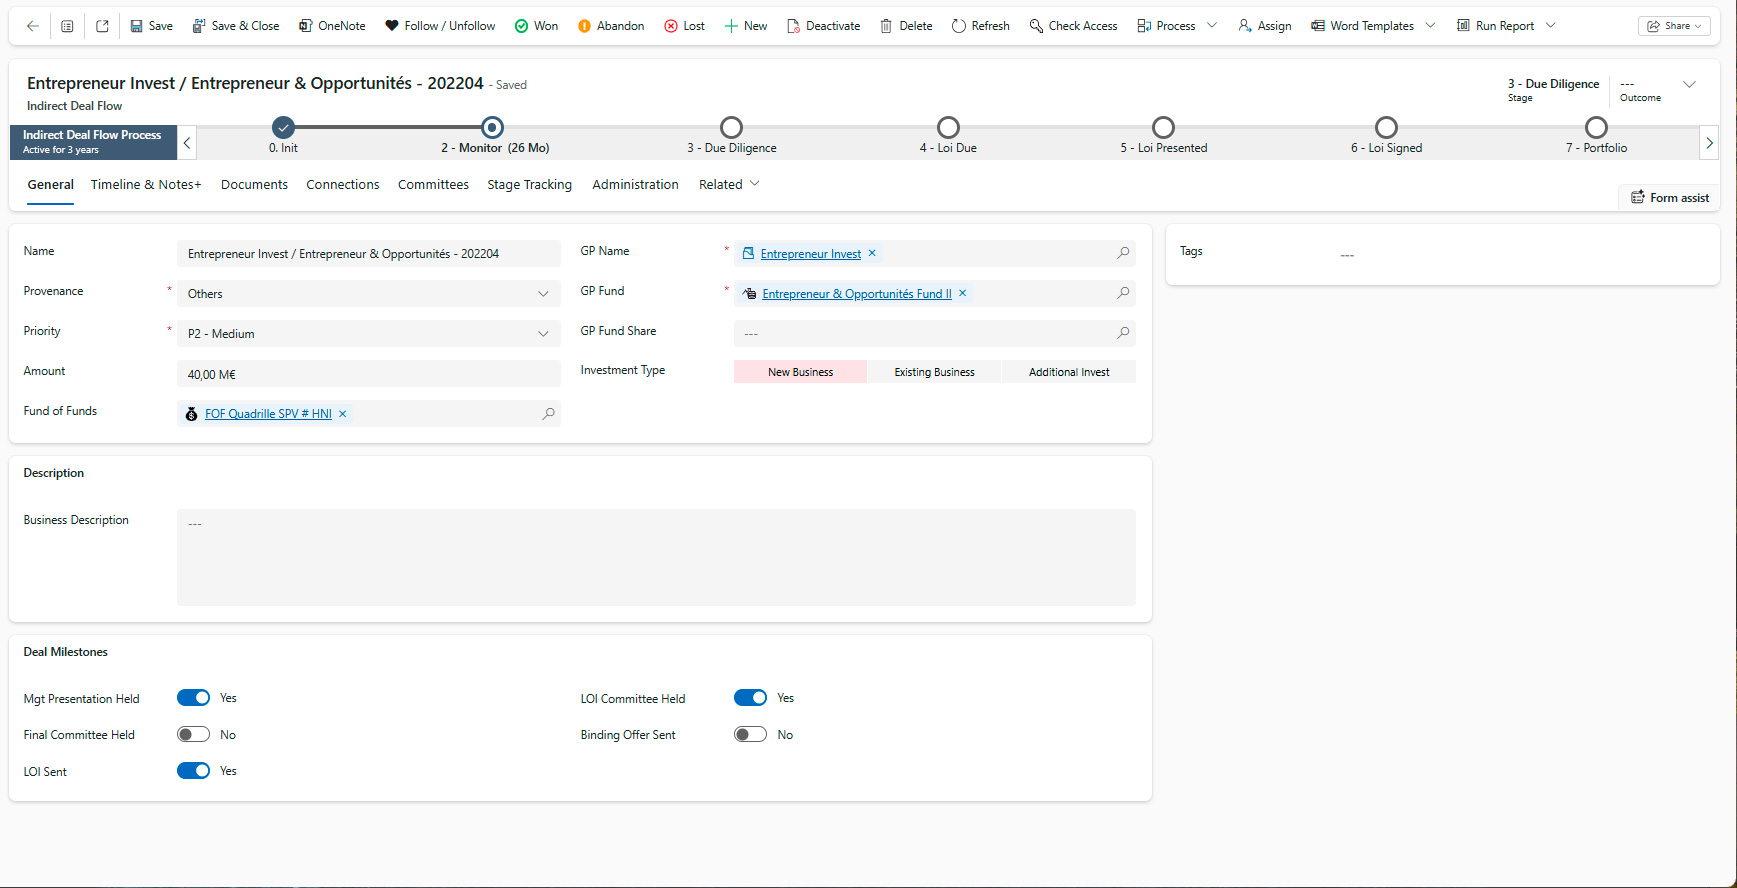1737x888 pixels.
Task: Select Additional Invest investment type
Action: 1069,372
